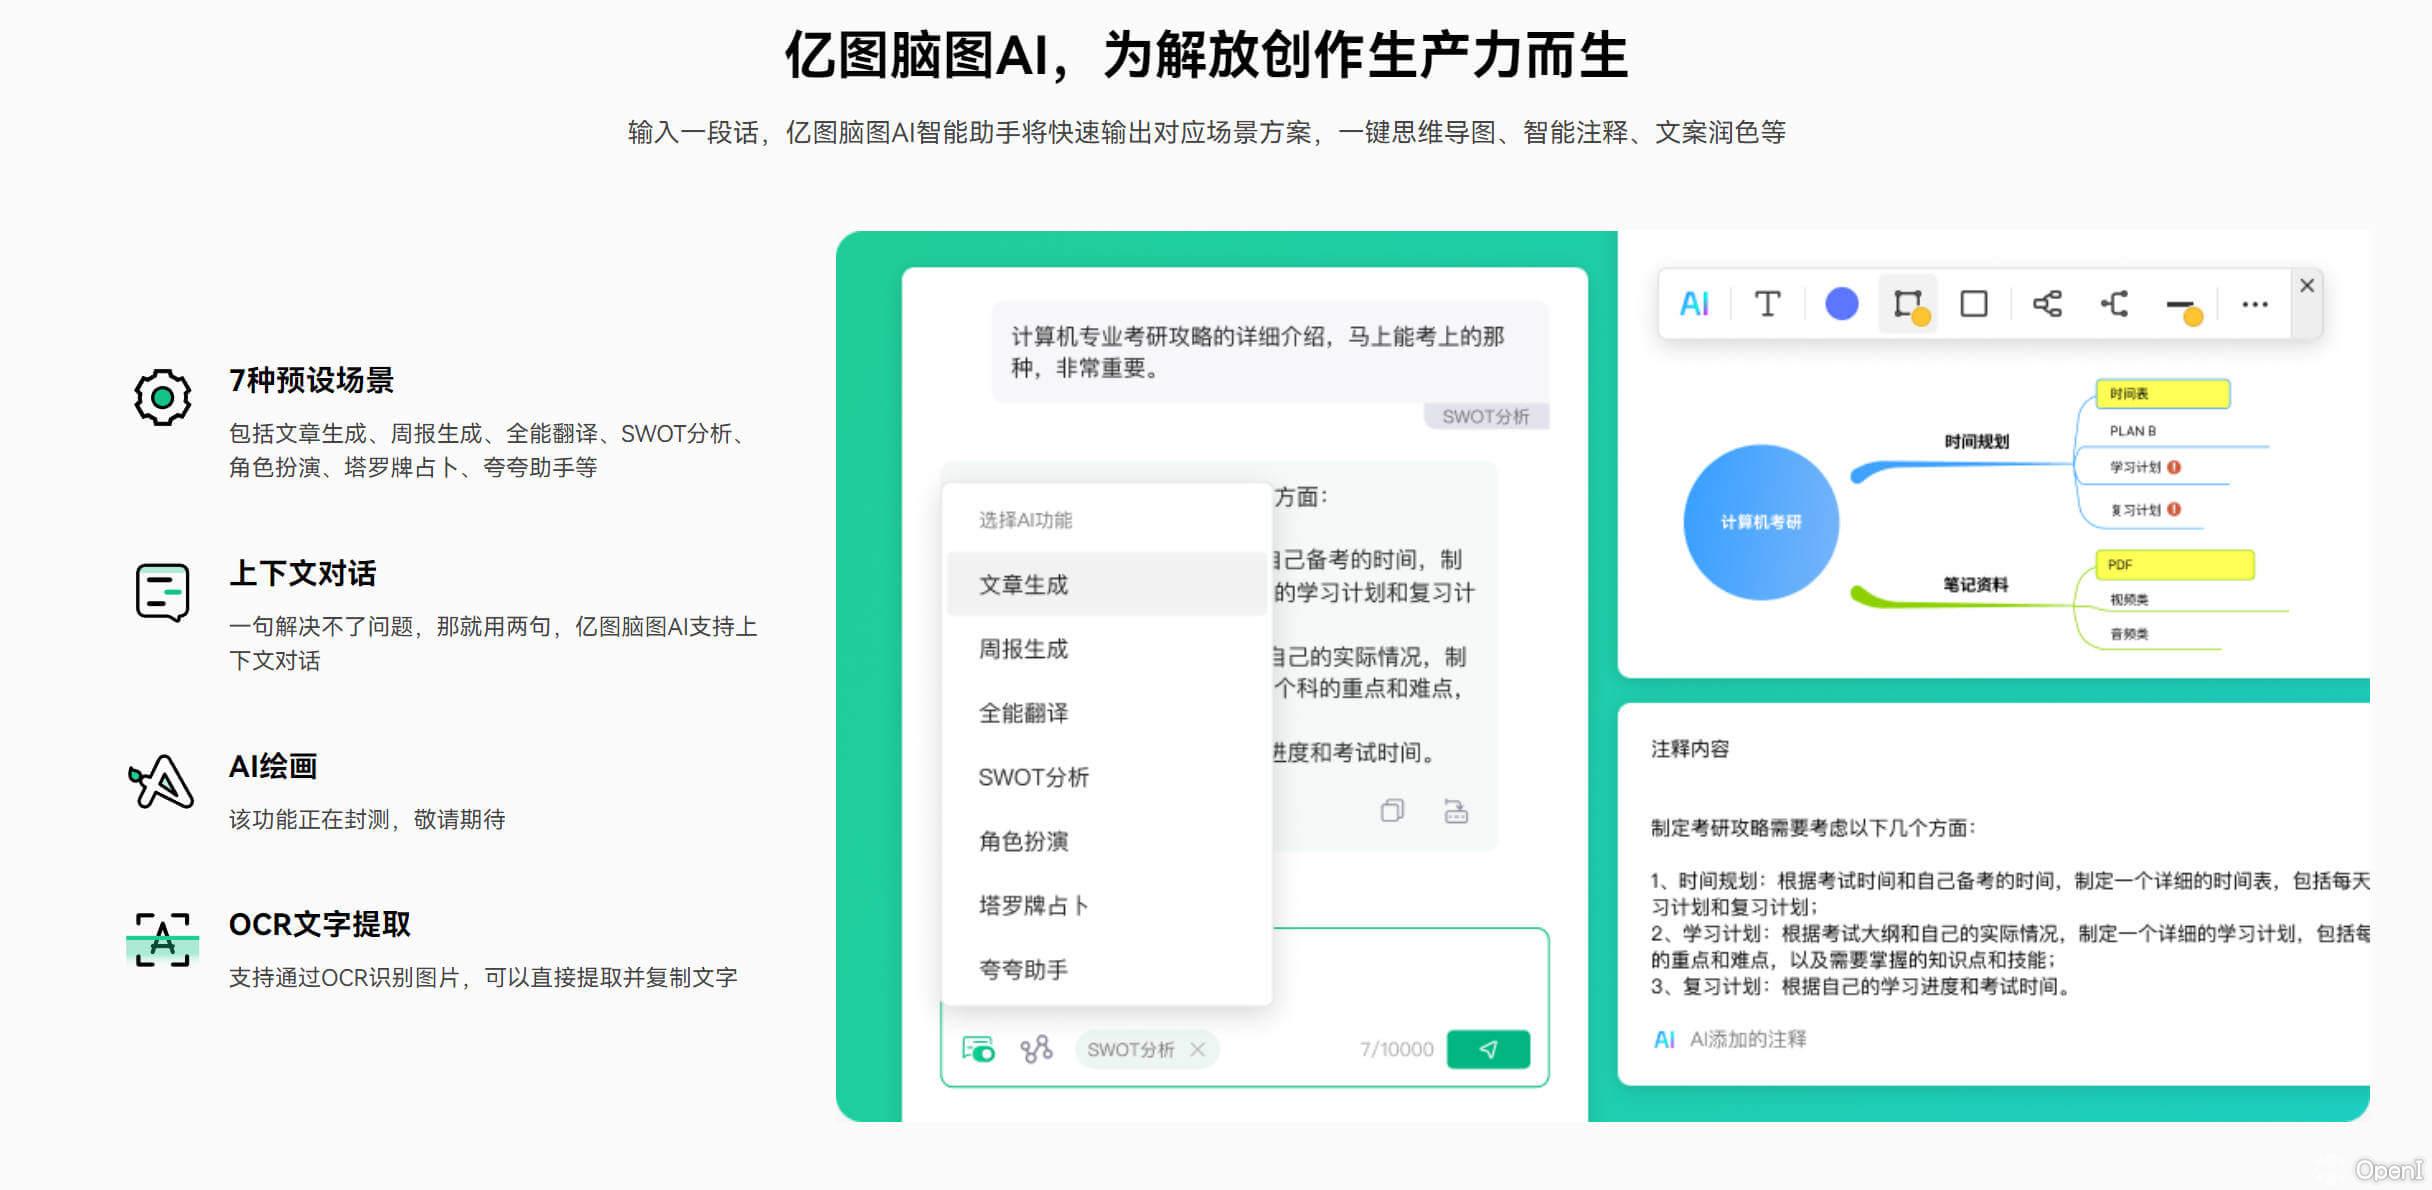Toggle the mind map structure icon near input
The width and height of the screenshot is (2432, 1190).
pyautogui.click(x=1035, y=1048)
